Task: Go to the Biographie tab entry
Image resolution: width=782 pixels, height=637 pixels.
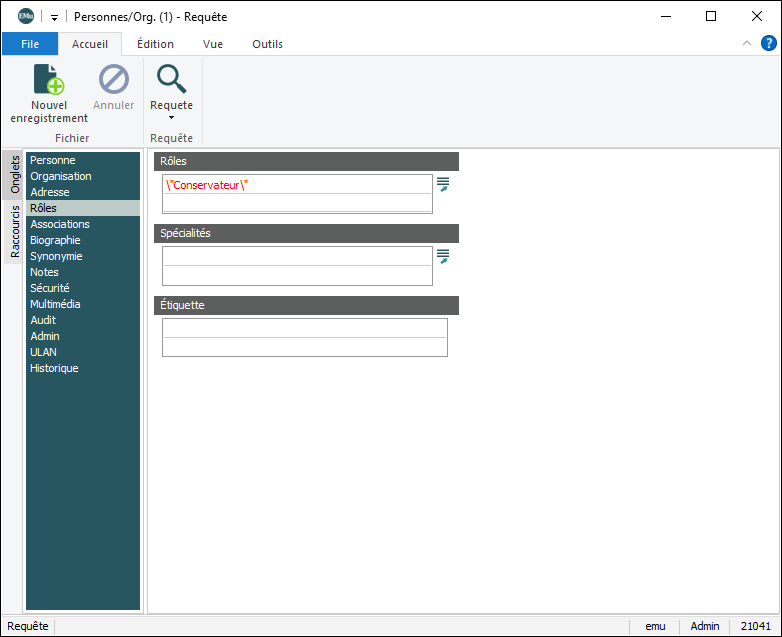Action: tap(56, 240)
